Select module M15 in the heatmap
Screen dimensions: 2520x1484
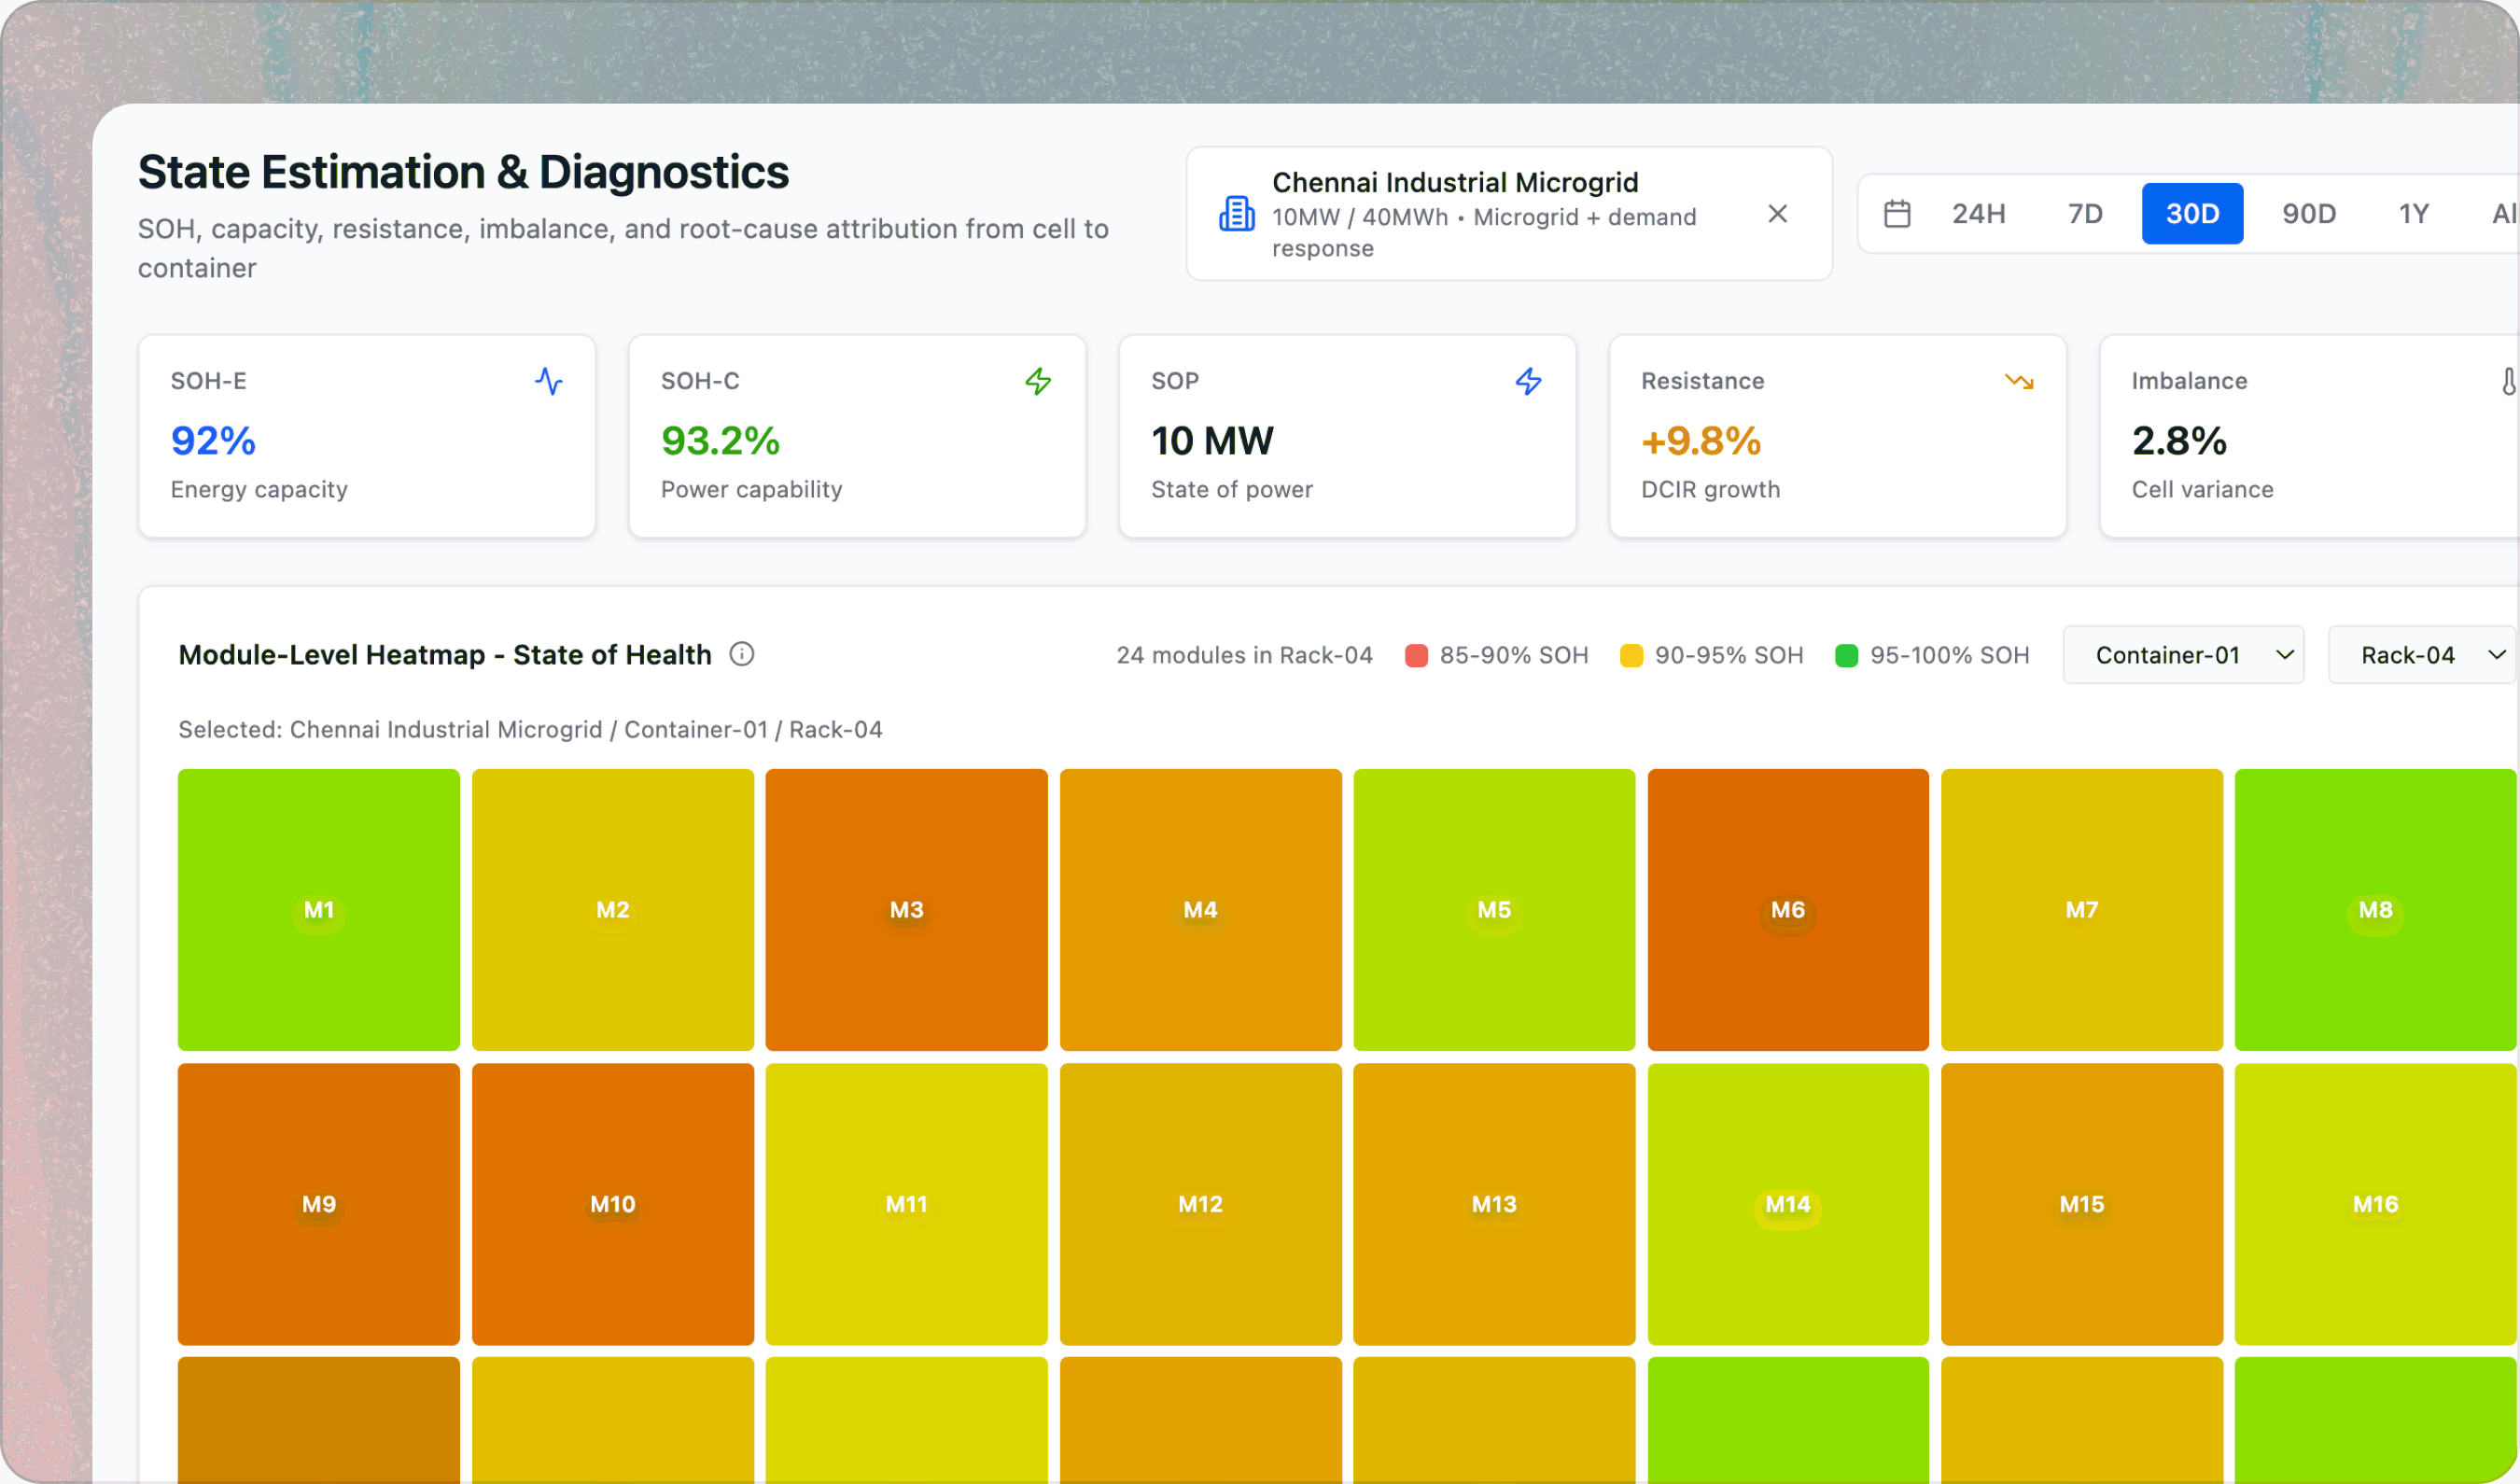click(x=2082, y=1204)
